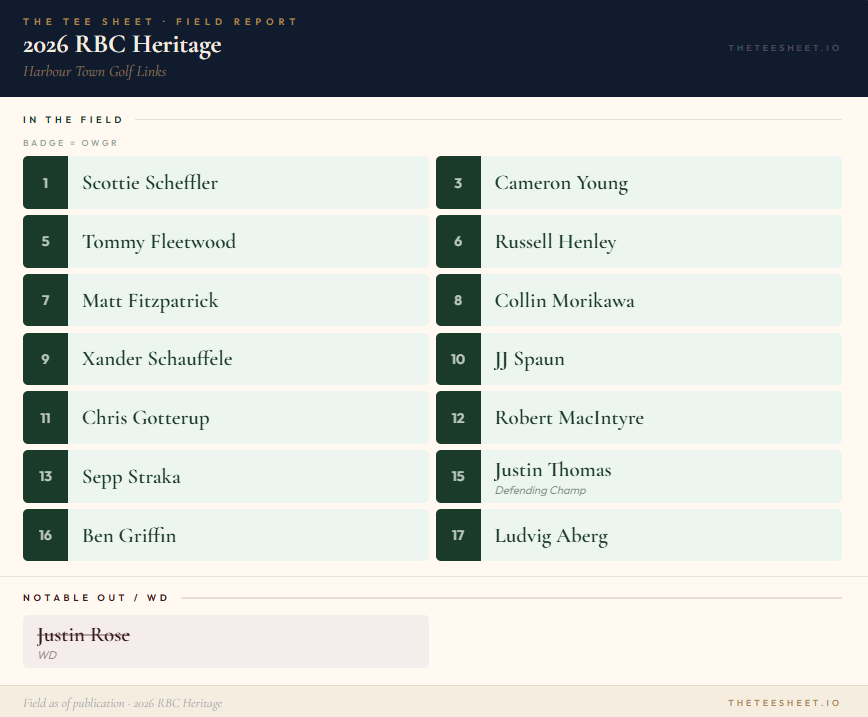Select Collin Morikawa in the field

[565, 301]
